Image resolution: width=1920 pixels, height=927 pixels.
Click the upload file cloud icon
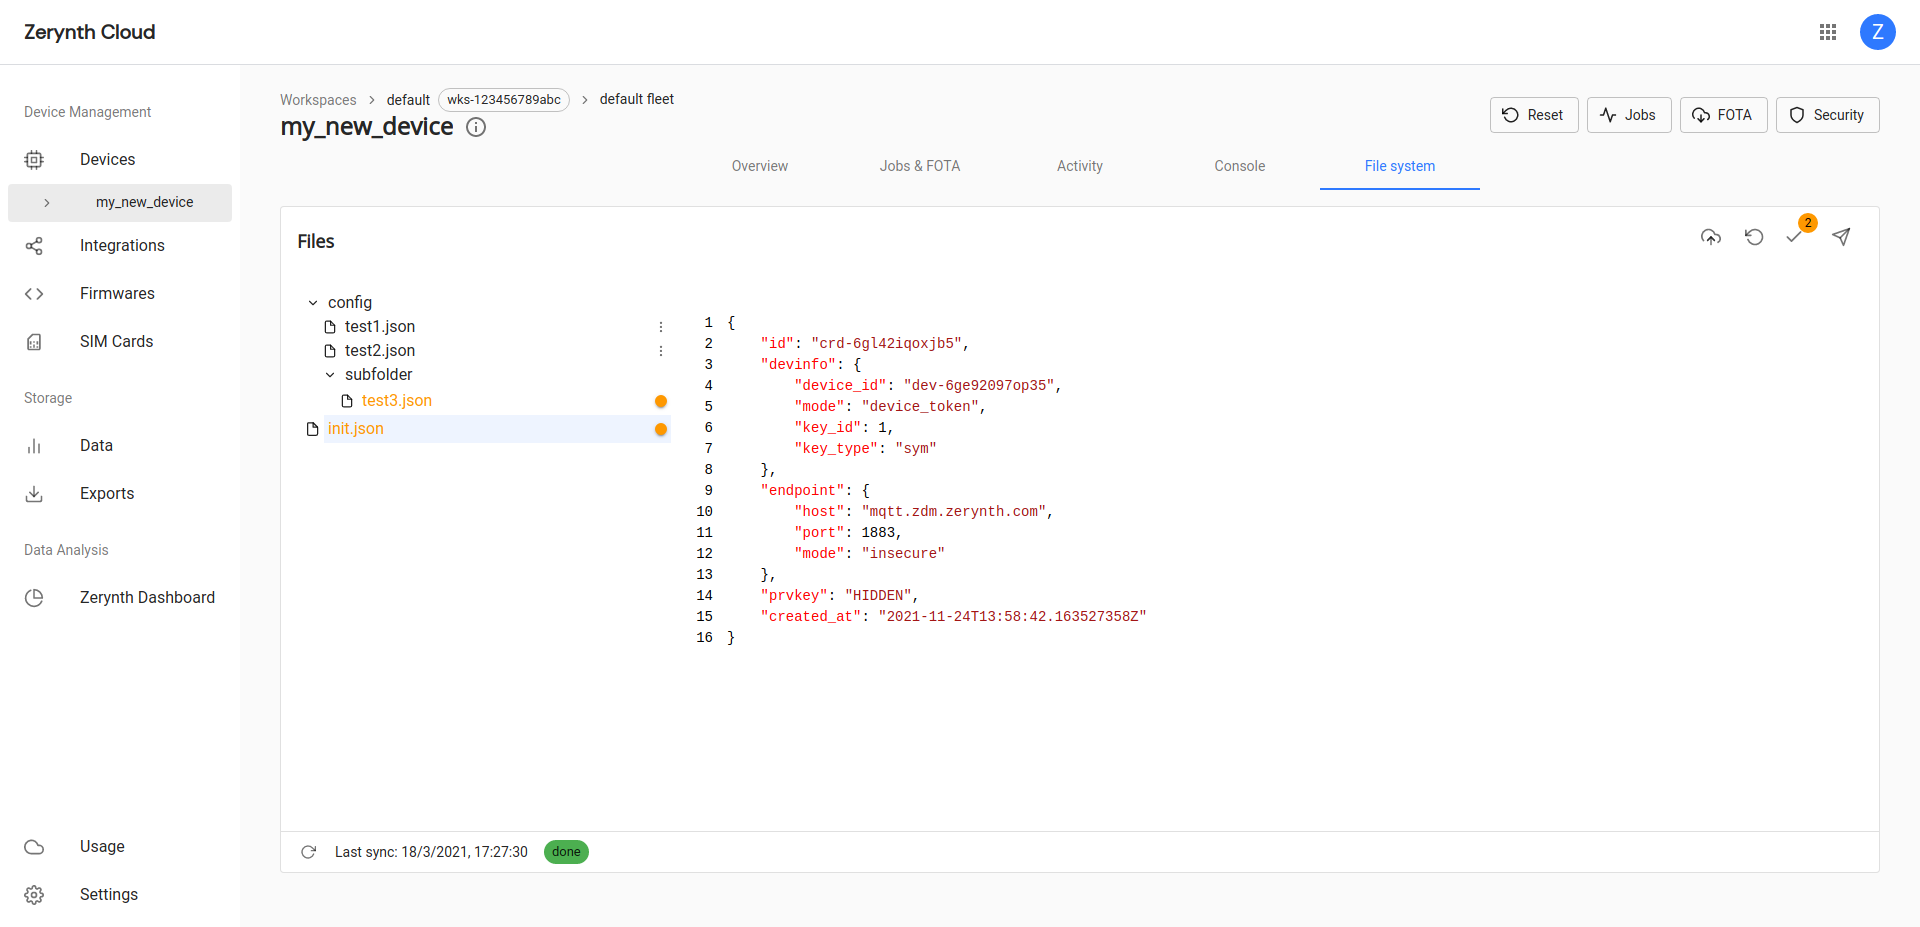click(x=1711, y=237)
